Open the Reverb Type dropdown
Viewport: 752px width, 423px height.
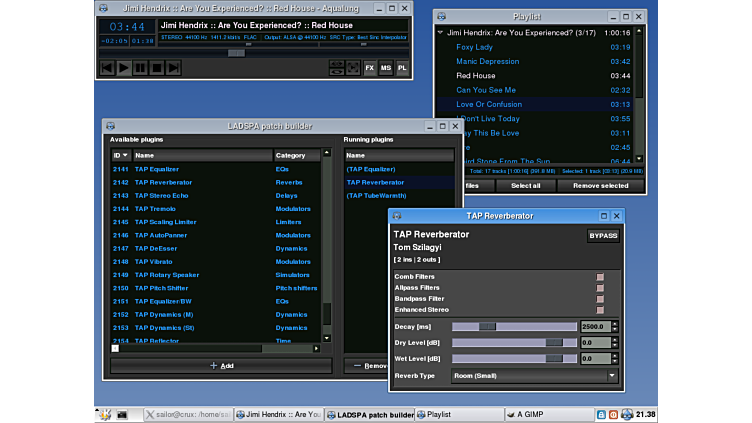click(535, 376)
